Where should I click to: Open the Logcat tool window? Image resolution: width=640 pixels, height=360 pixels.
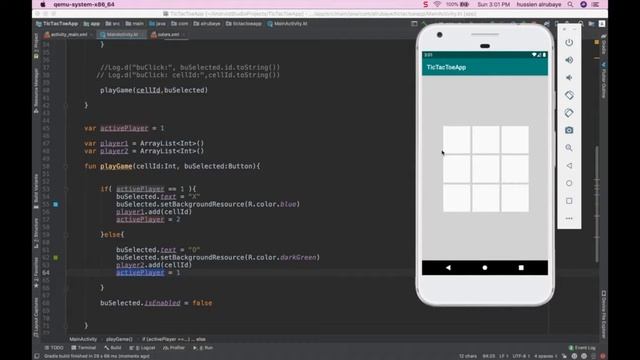142,348
